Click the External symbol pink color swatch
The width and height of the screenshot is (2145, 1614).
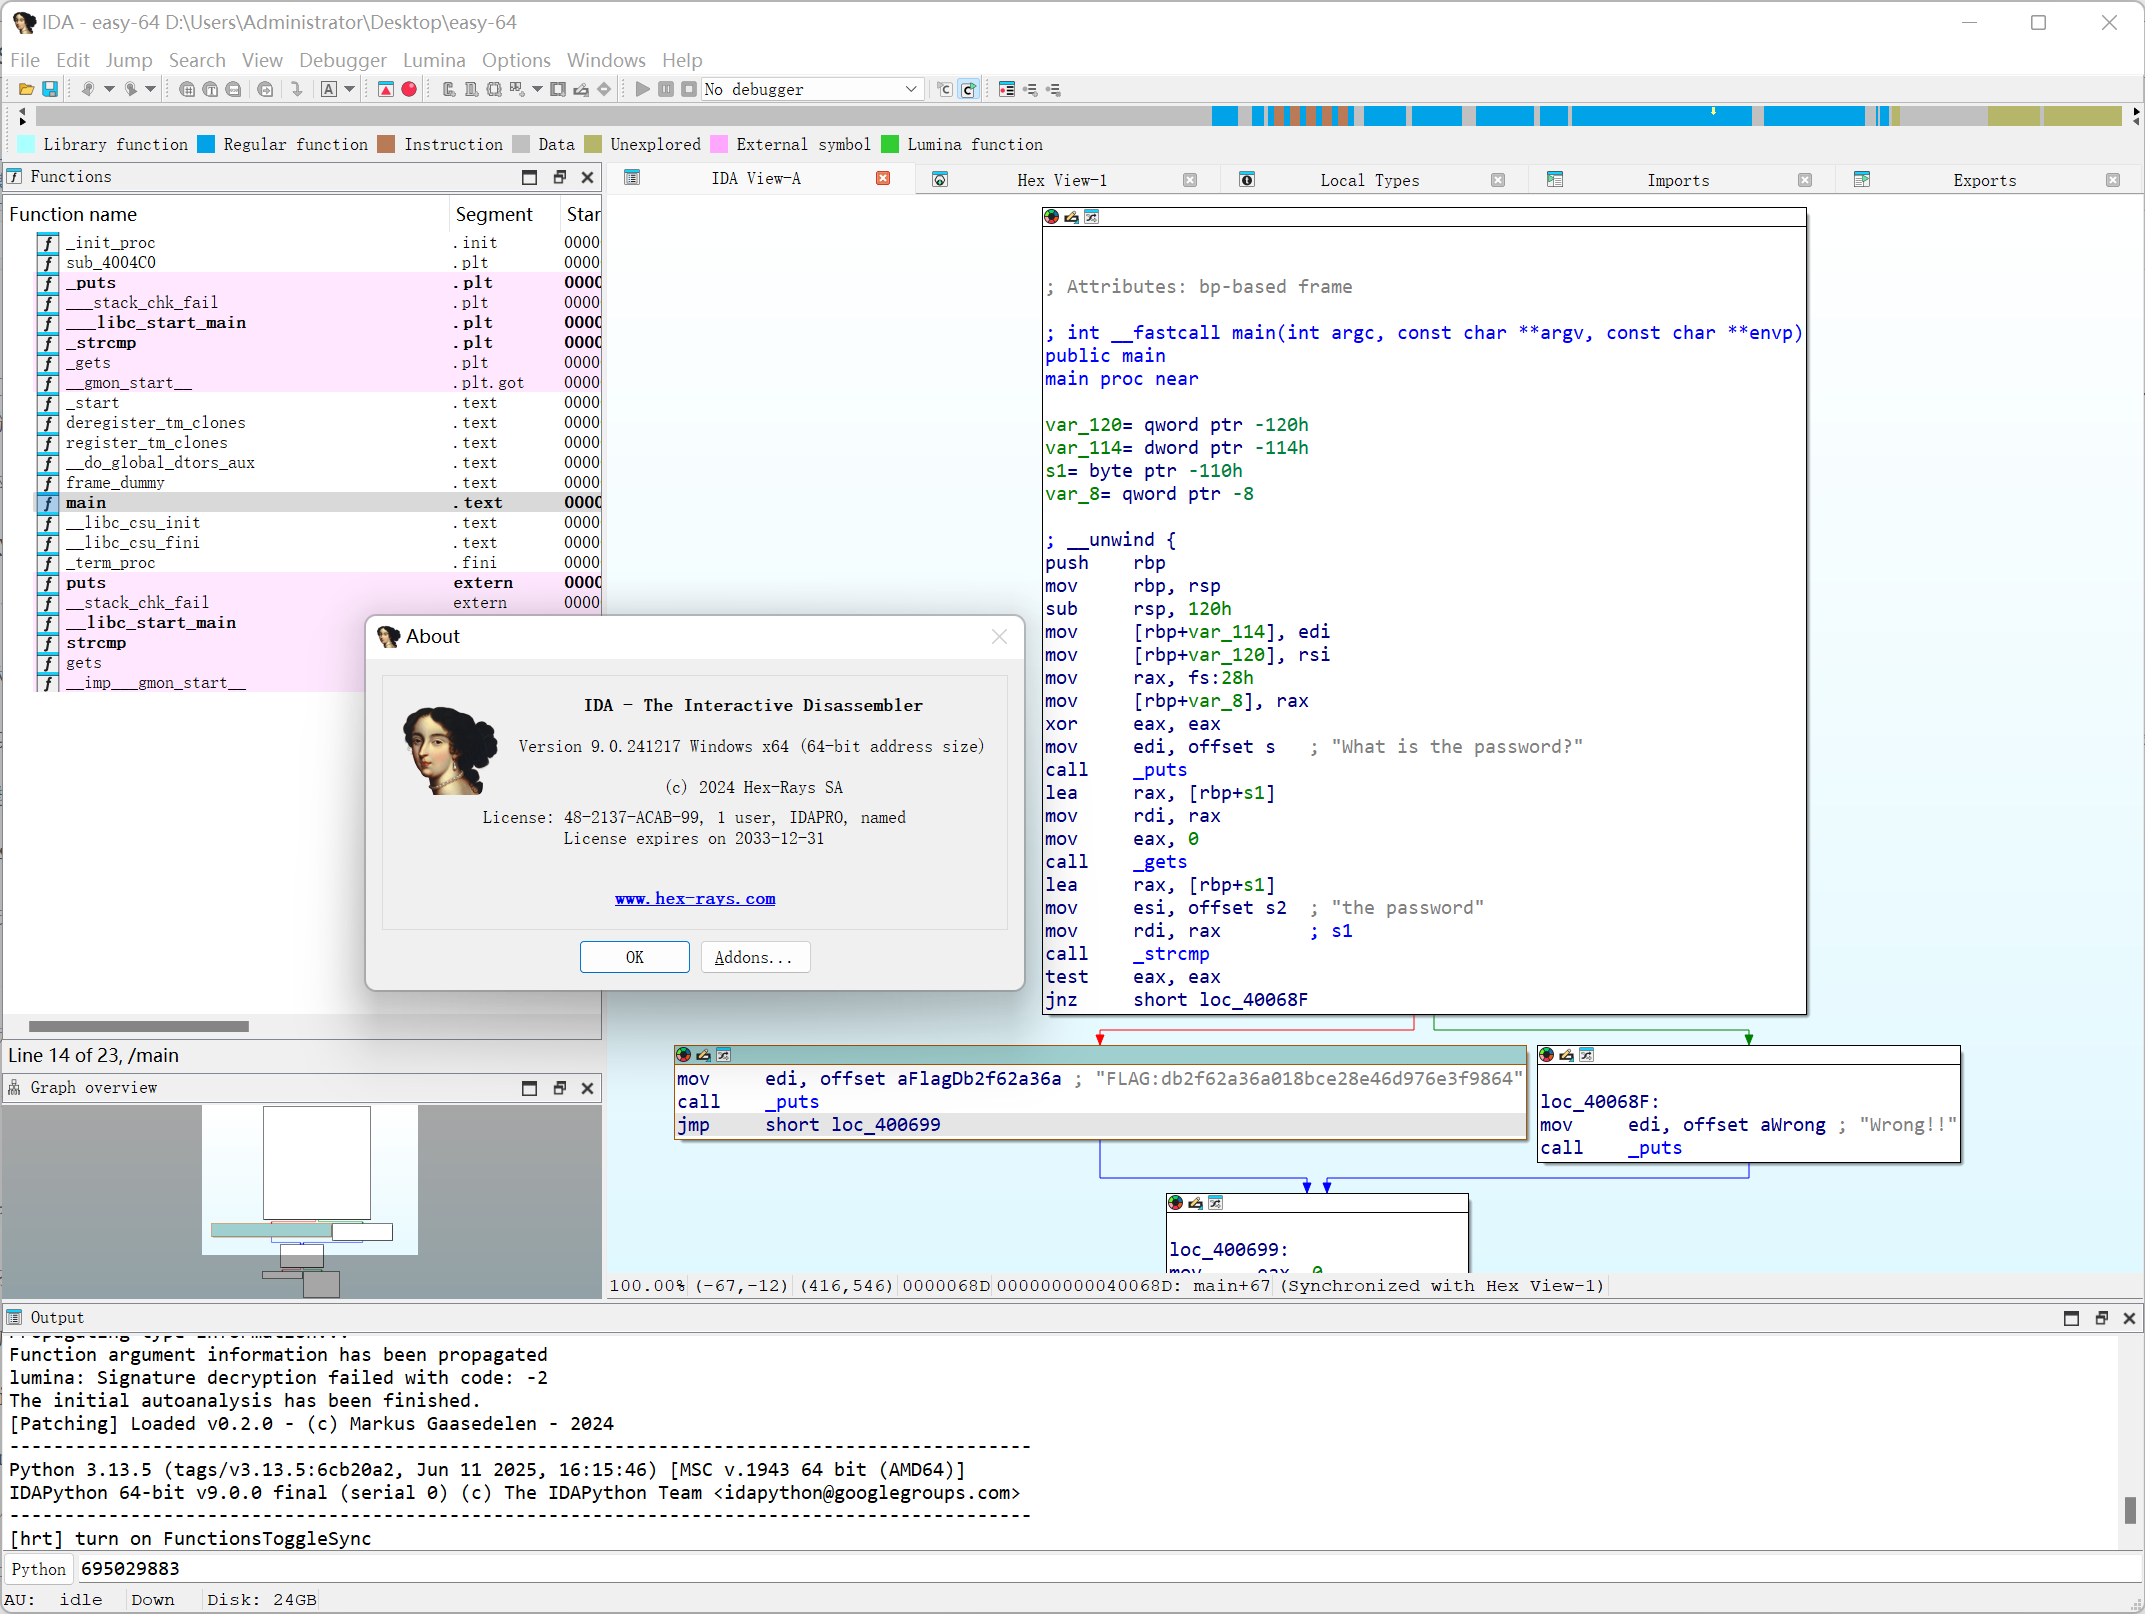(719, 144)
